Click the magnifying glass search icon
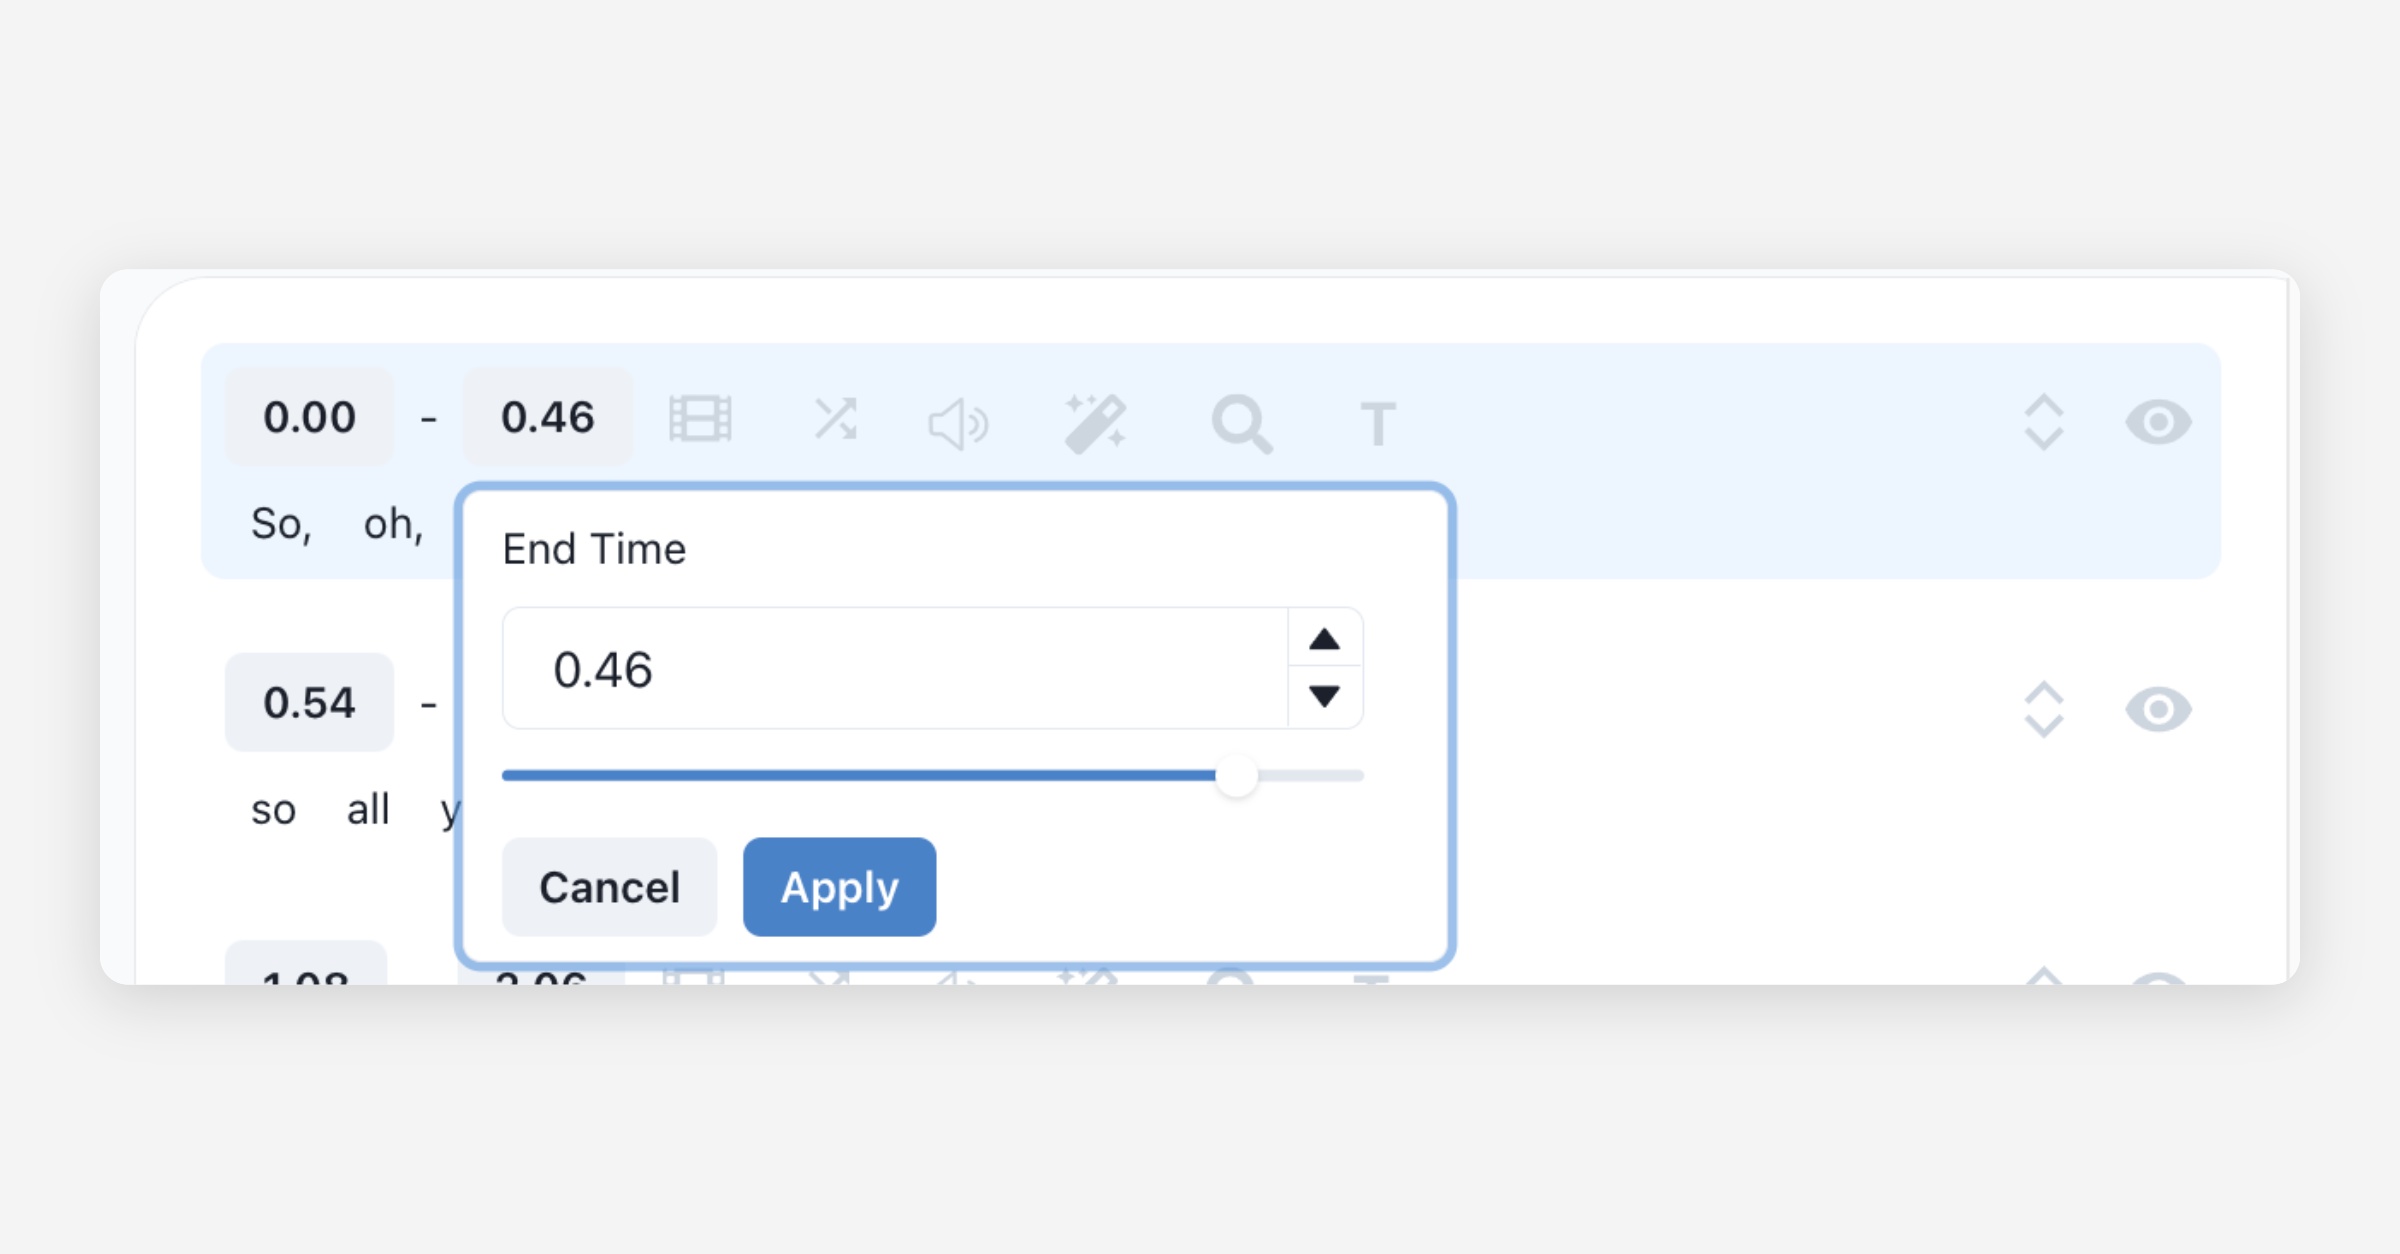 point(1241,423)
